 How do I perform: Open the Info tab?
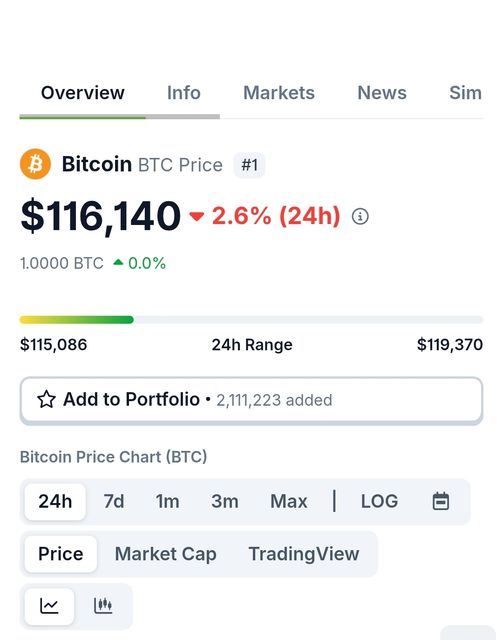[184, 93]
